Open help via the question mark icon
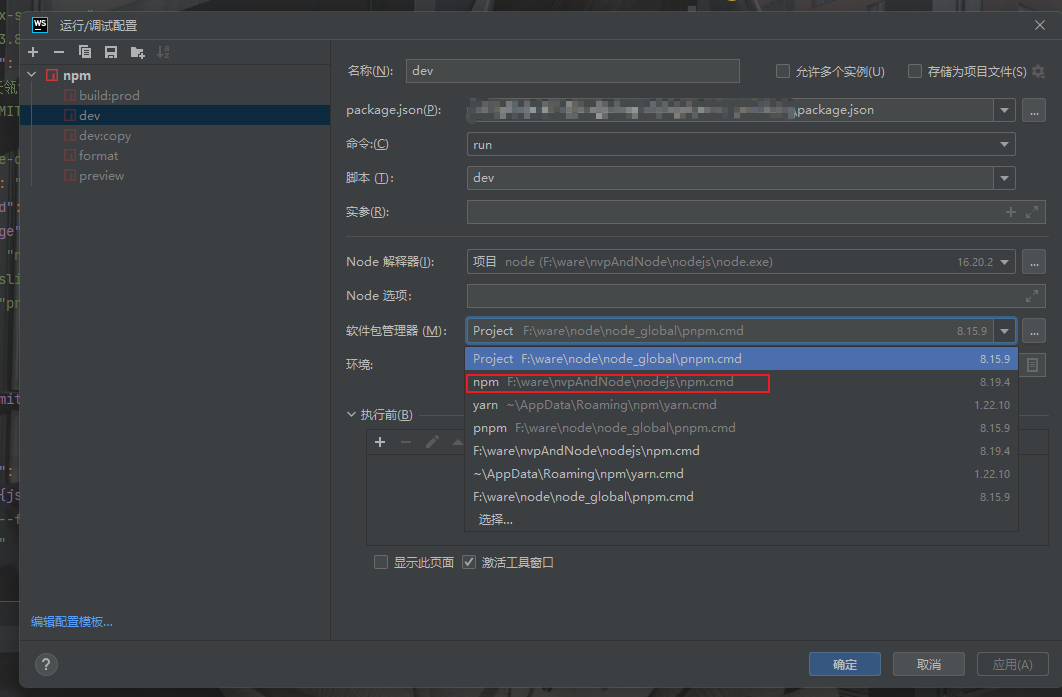 point(46,664)
